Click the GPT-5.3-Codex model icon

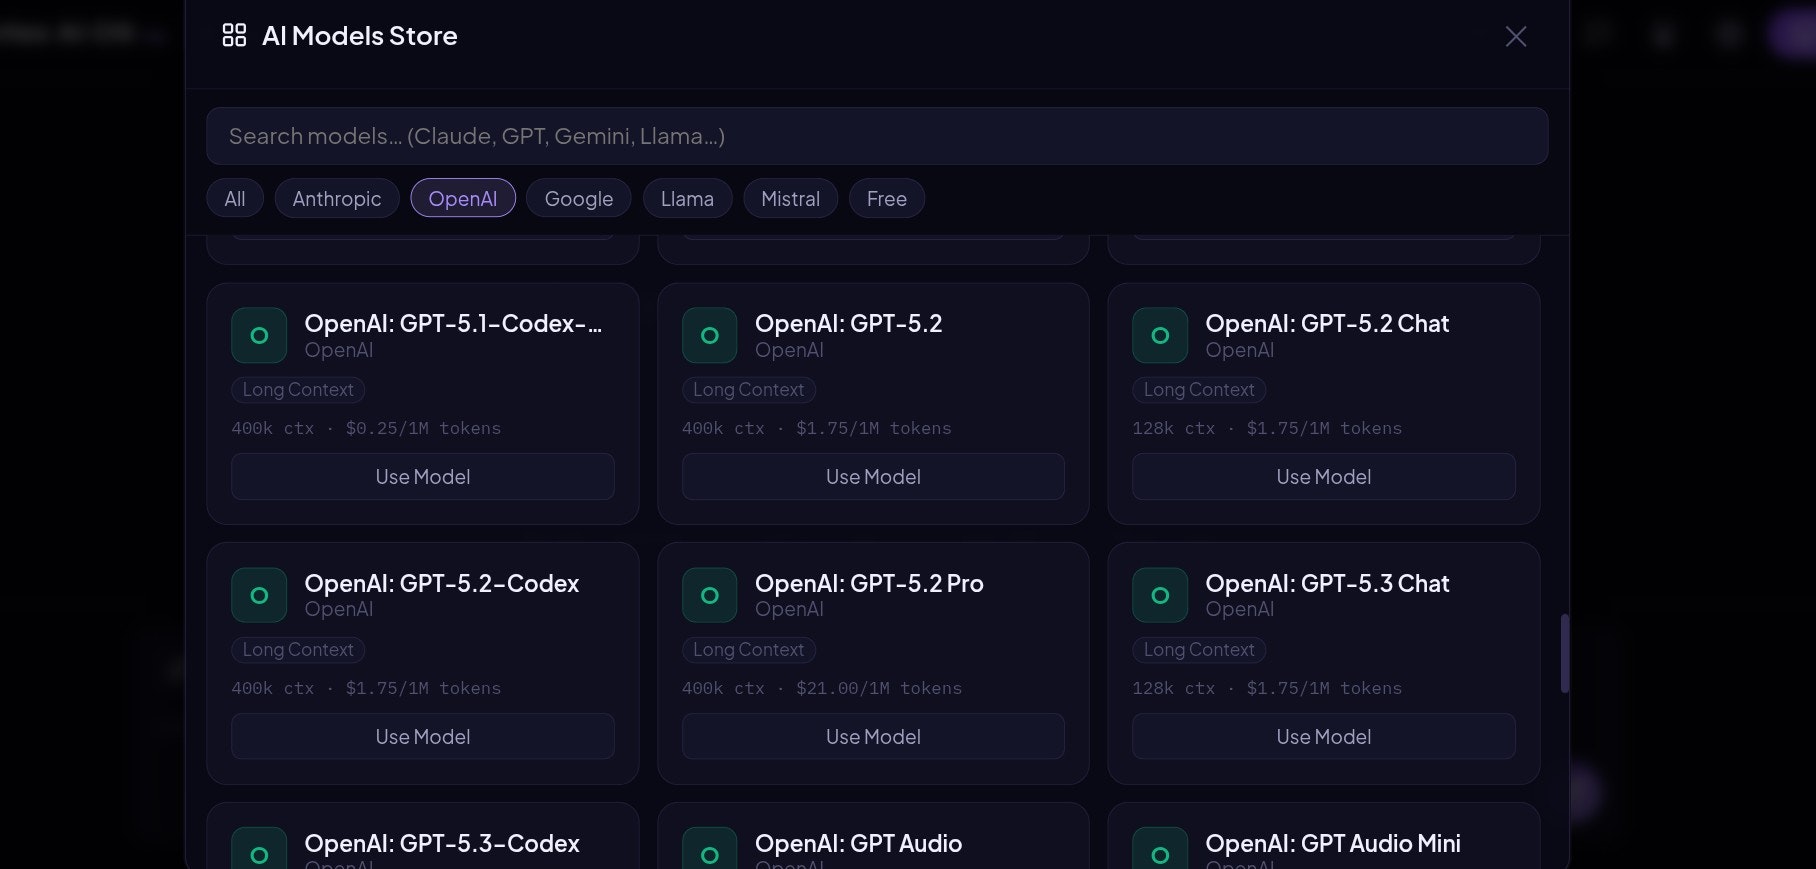click(x=259, y=849)
